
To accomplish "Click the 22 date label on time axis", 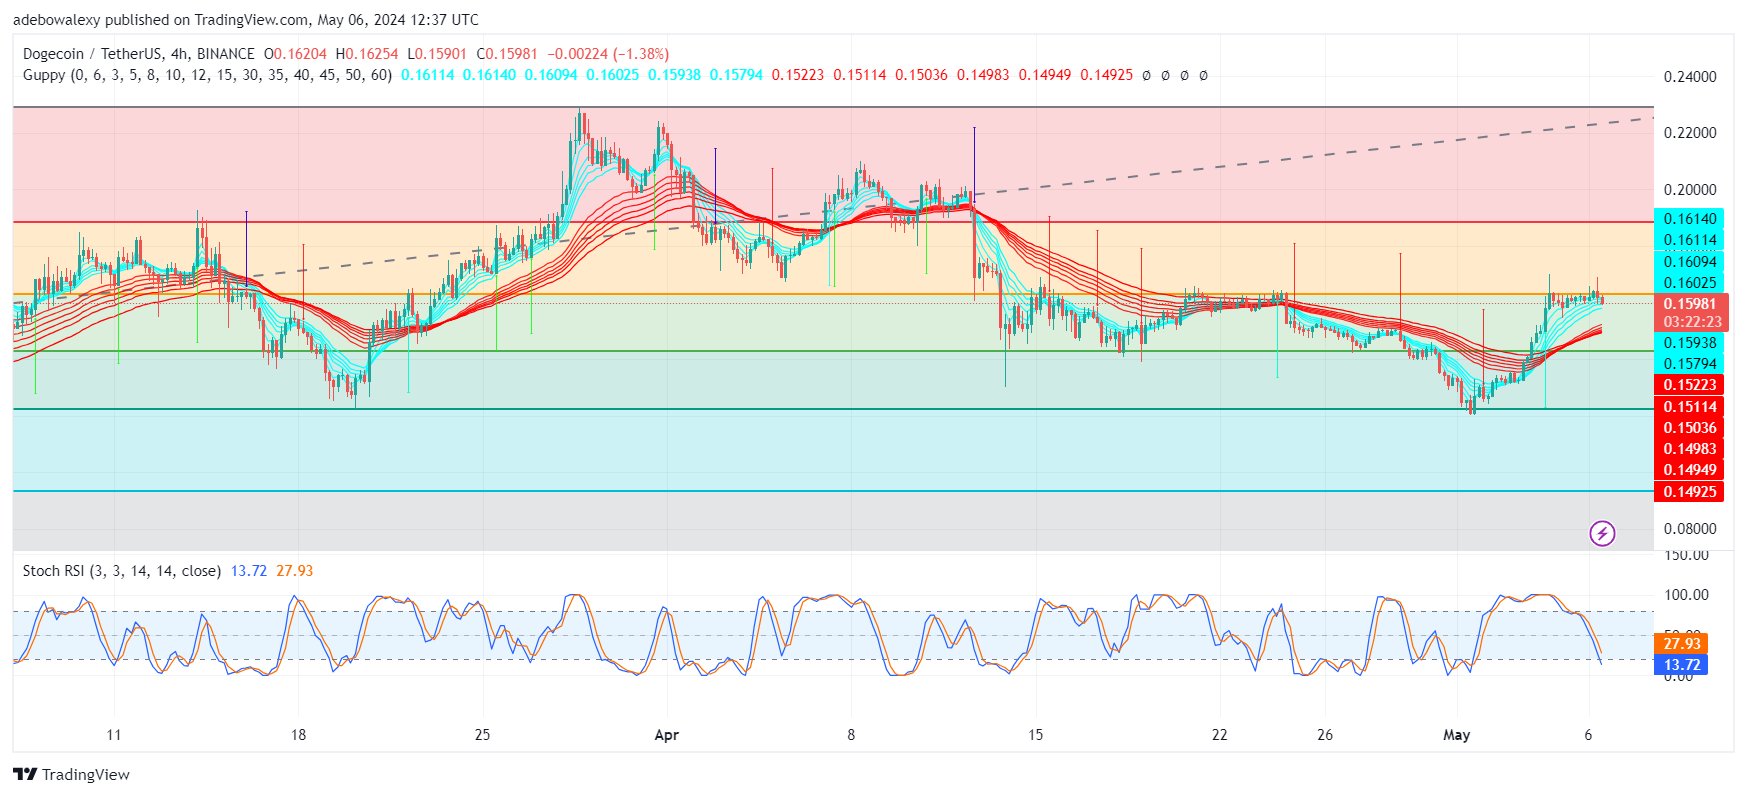I will [1219, 735].
